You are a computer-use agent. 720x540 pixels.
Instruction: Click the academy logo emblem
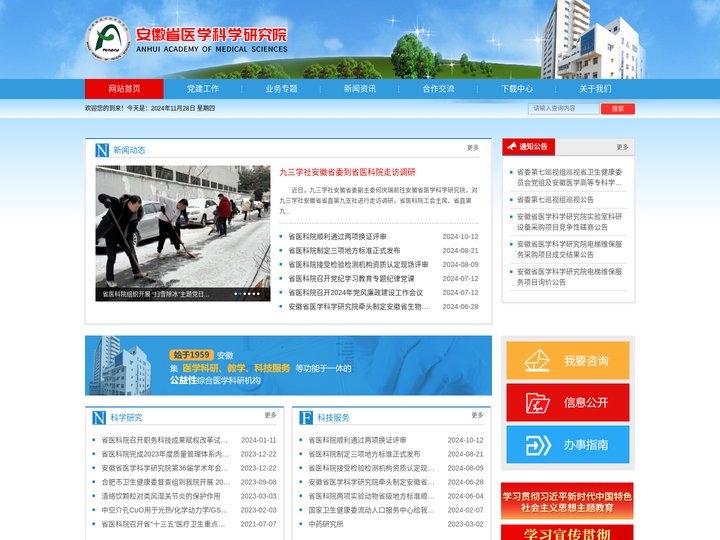point(108,39)
